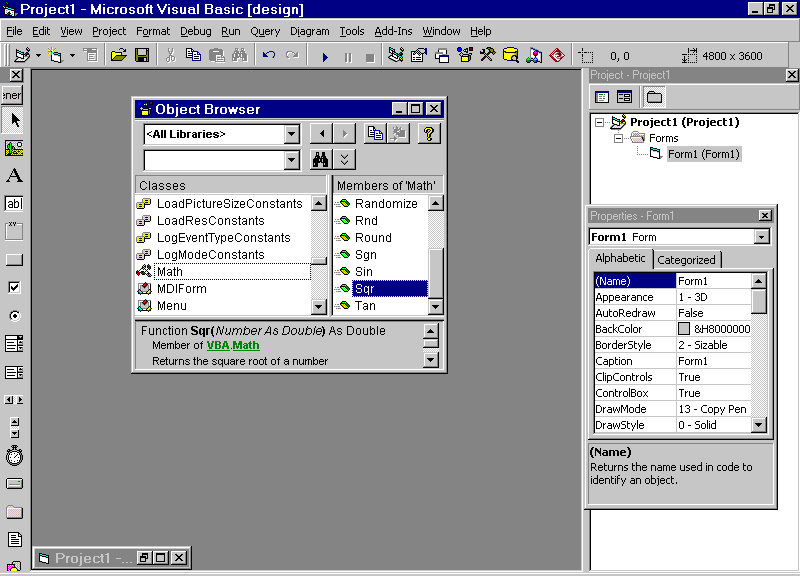Select the Pointer tool in the toolbox

(x=14, y=120)
